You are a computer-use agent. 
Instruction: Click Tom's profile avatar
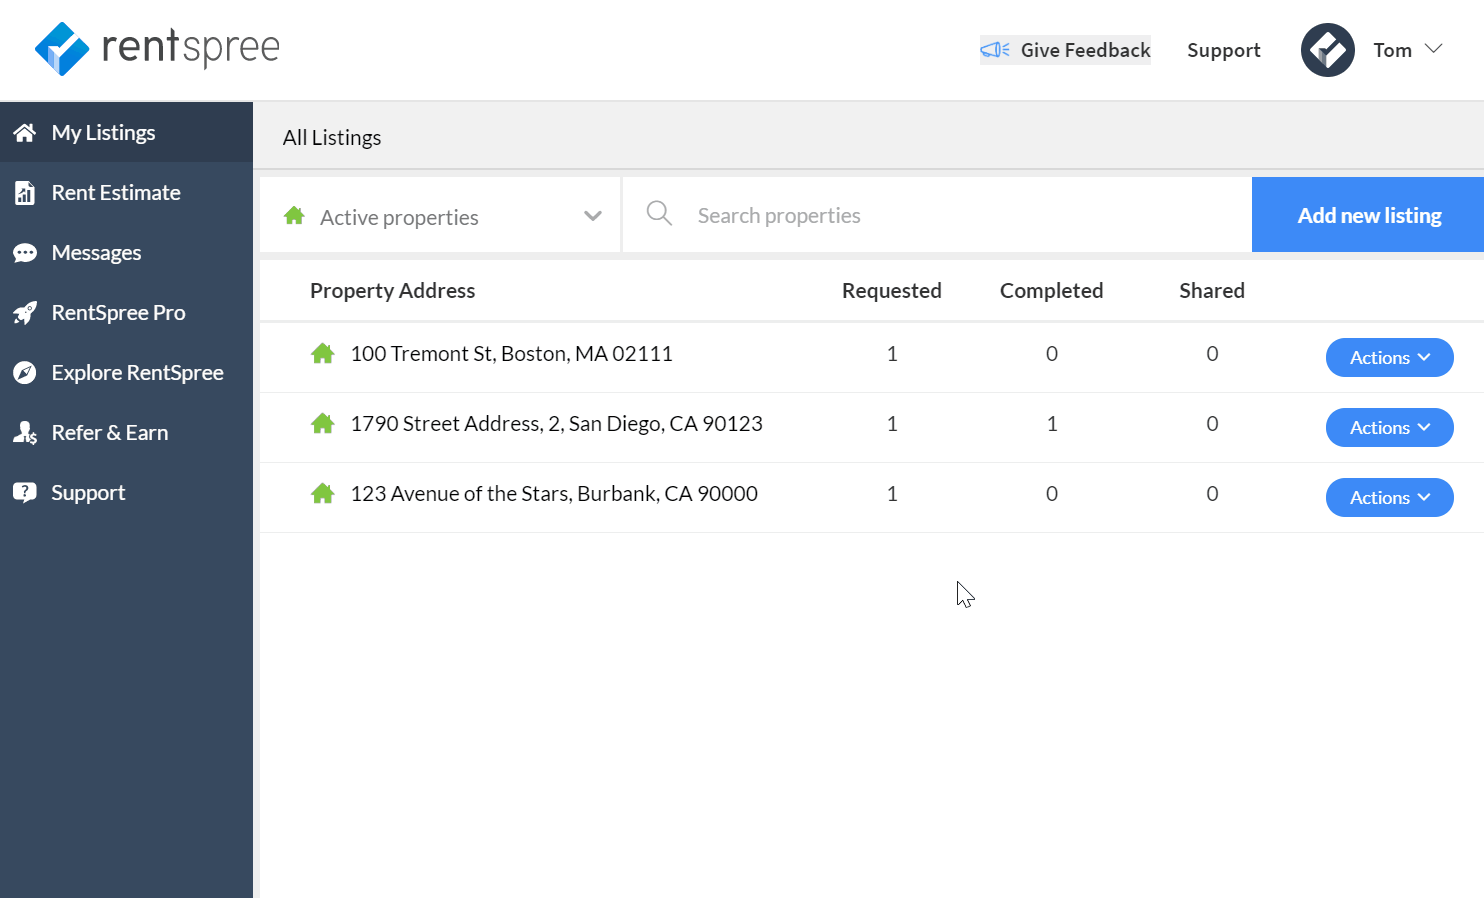[x=1327, y=50]
